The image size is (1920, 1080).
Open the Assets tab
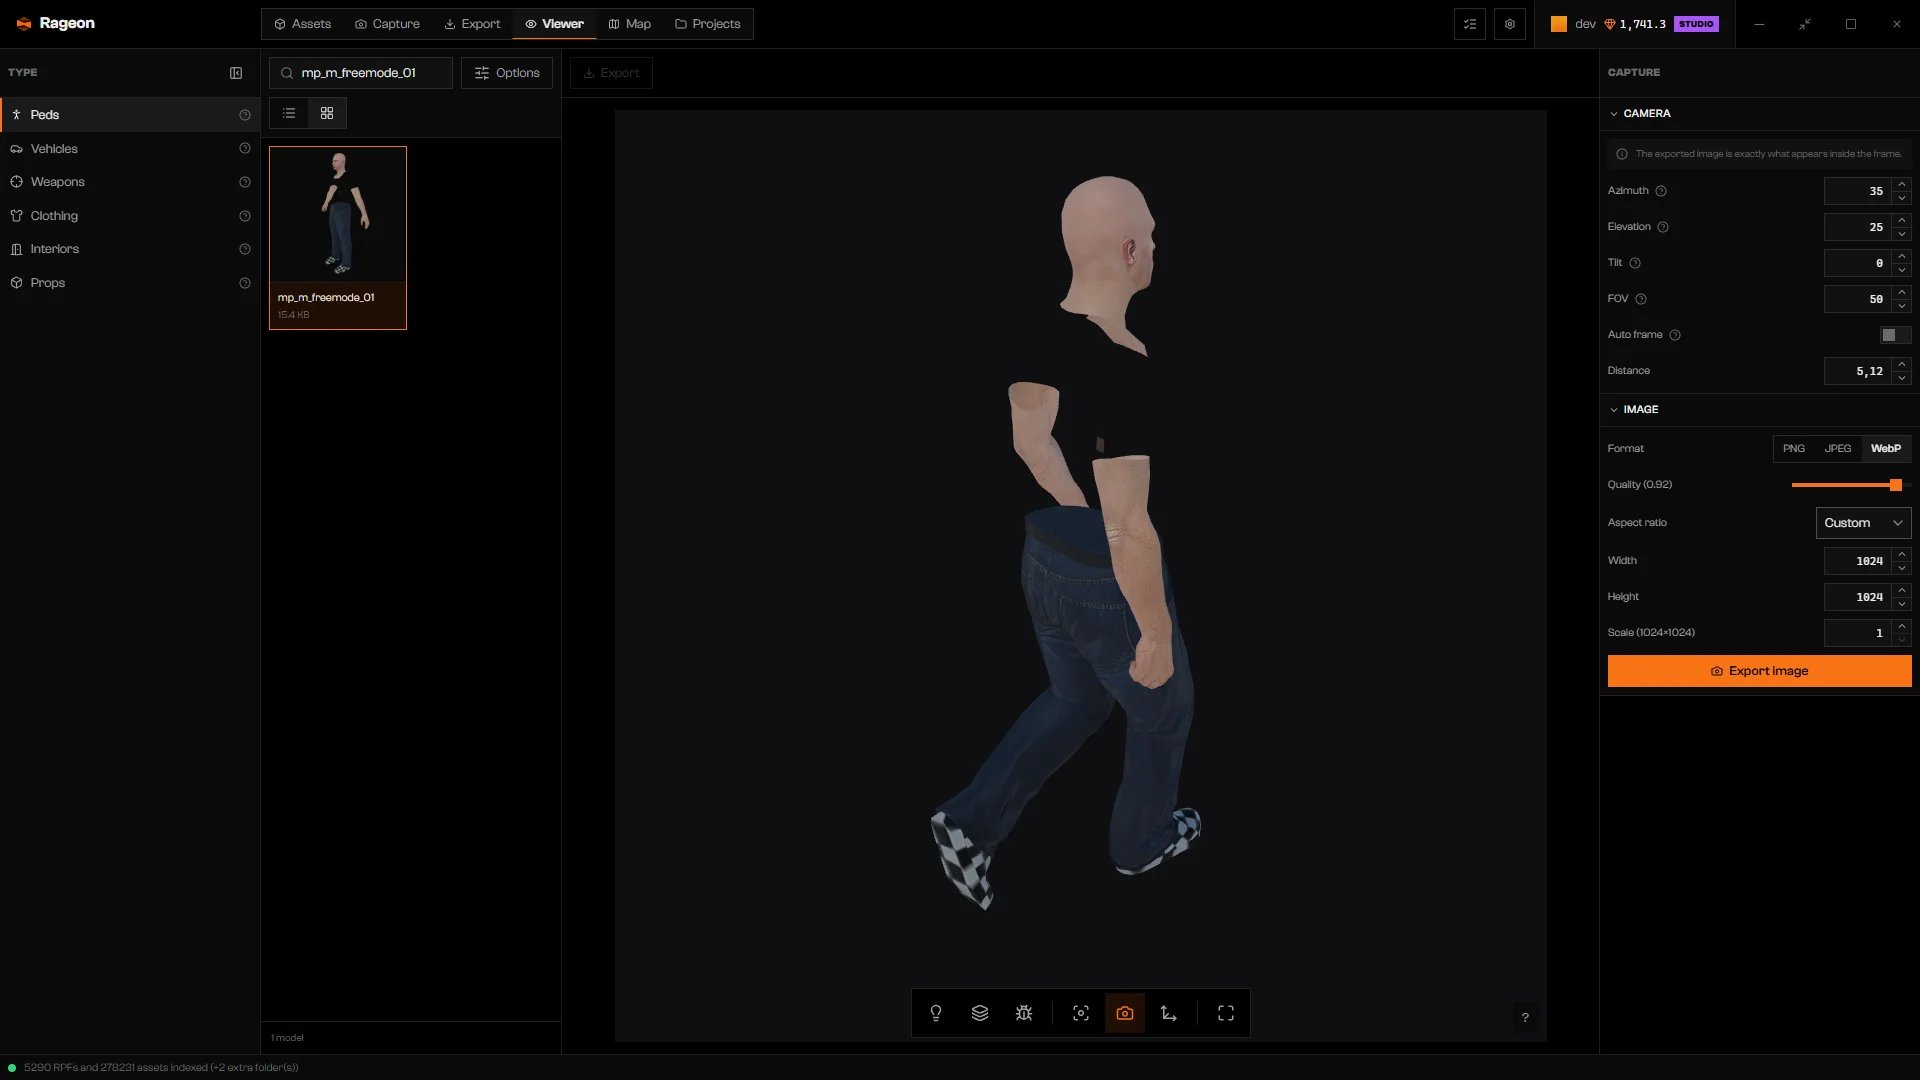pyautogui.click(x=302, y=24)
